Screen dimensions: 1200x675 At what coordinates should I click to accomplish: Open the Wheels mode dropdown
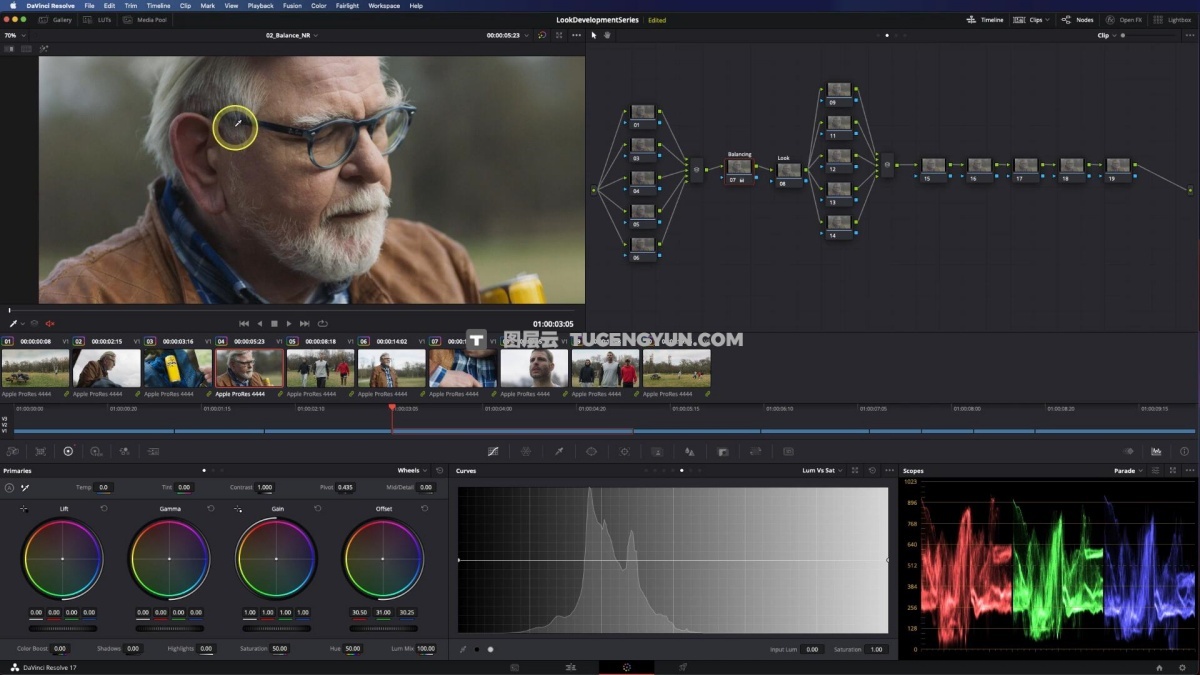pyautogui.click(x=412, y=470)
